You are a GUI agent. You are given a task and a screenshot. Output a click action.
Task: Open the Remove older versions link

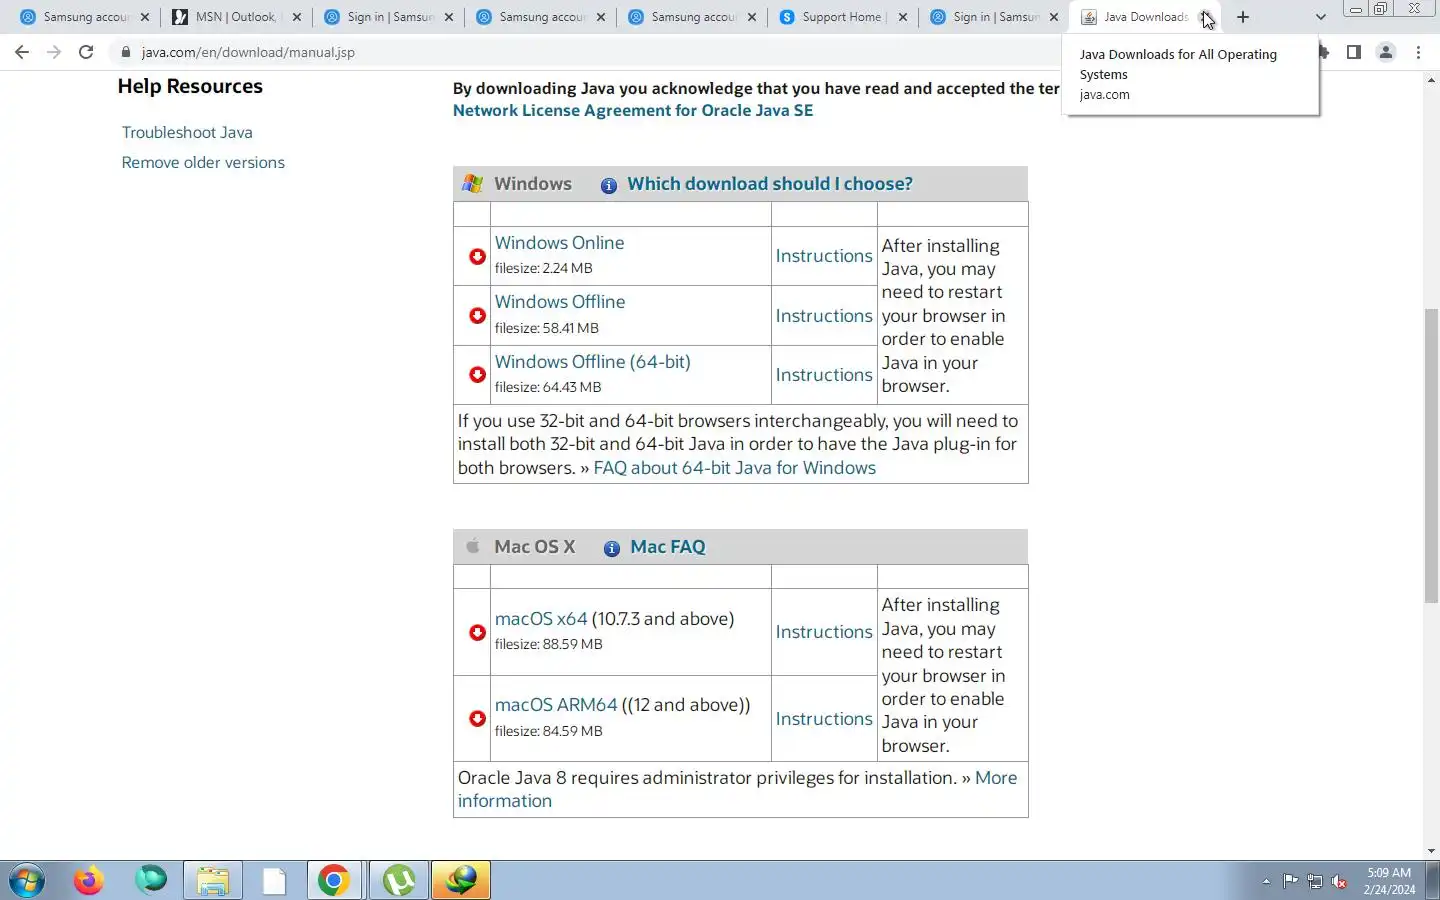pos(203,162)
